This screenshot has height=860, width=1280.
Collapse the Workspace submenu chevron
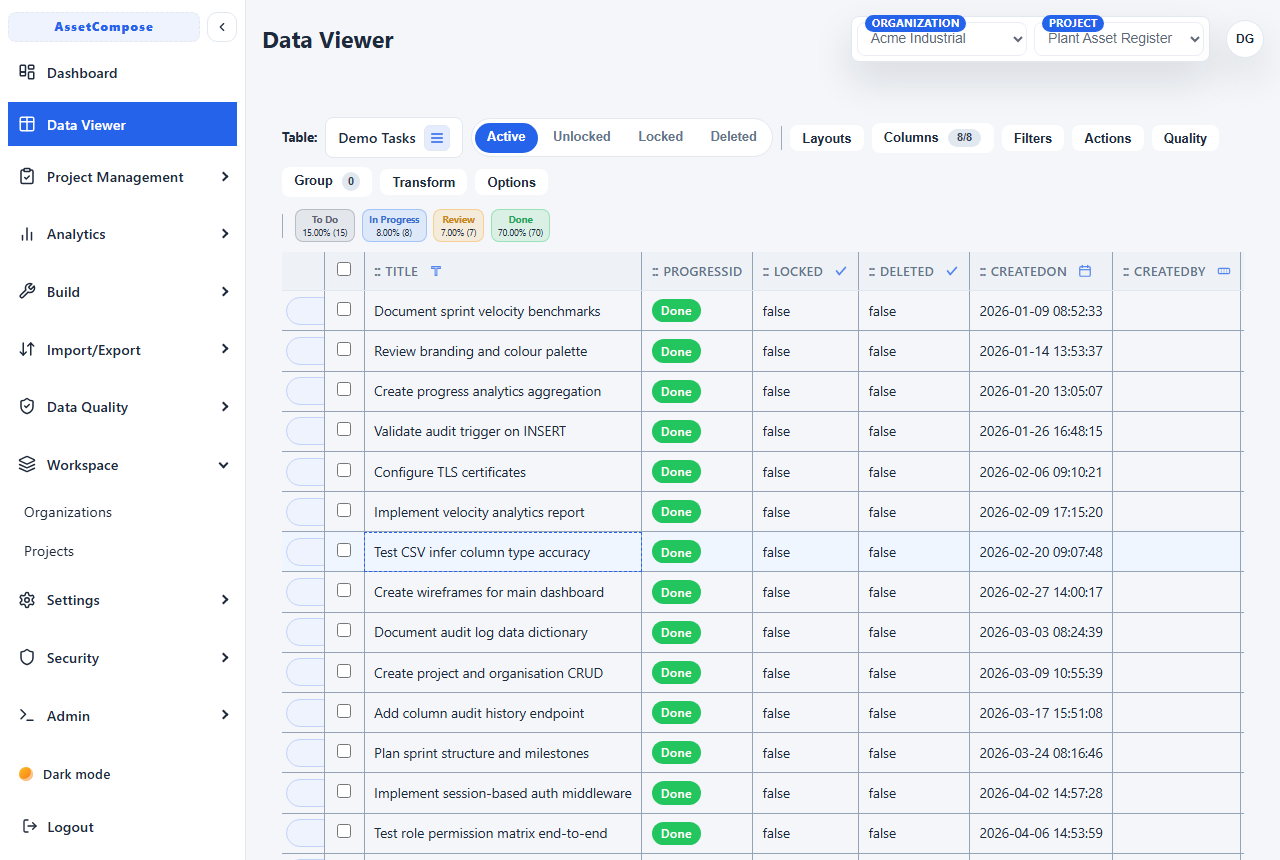pyautogui.click(x=224, y=465)
